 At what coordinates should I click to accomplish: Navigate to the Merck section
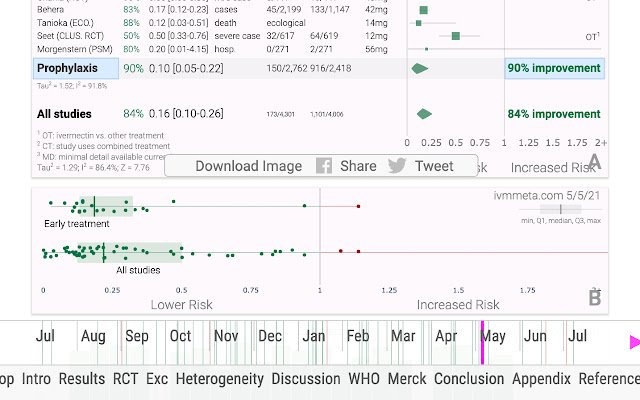(x=407, y=379)
